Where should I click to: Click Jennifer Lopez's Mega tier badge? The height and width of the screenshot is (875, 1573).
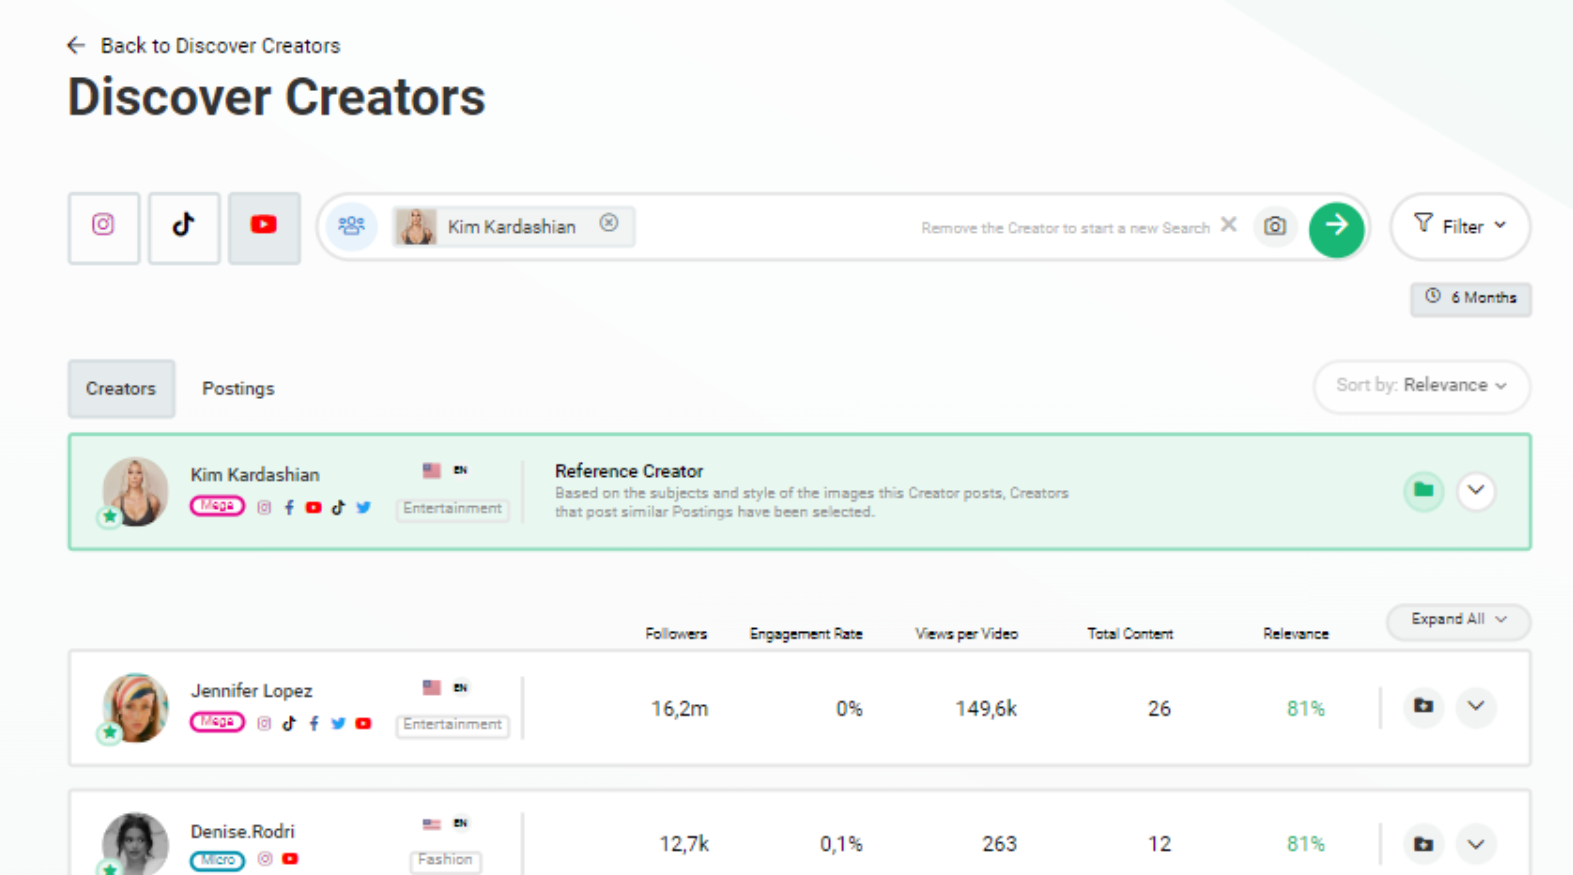pos(217,722)
